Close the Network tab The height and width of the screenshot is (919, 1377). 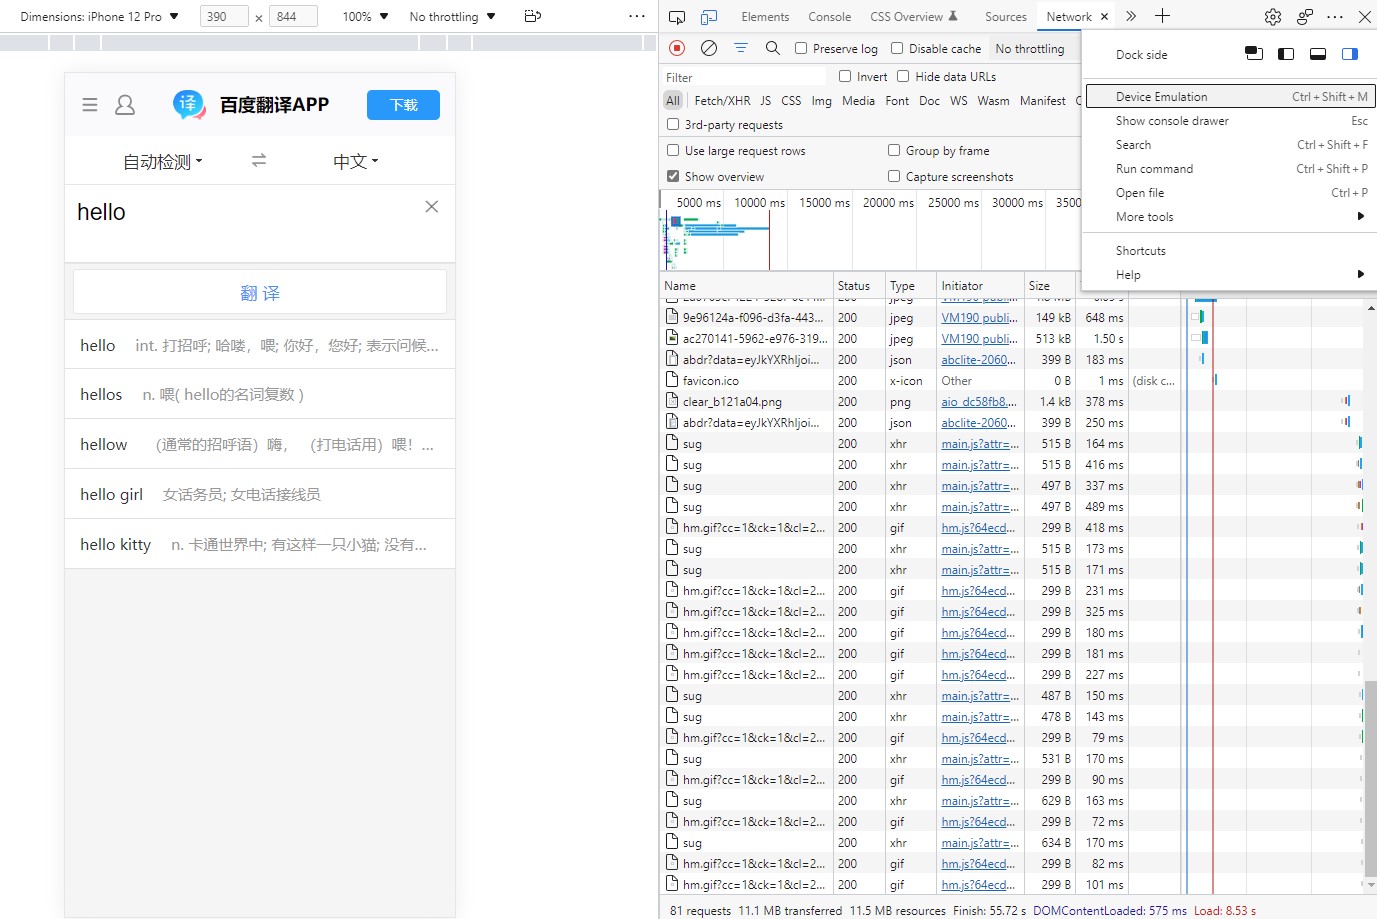(1104, 17)
